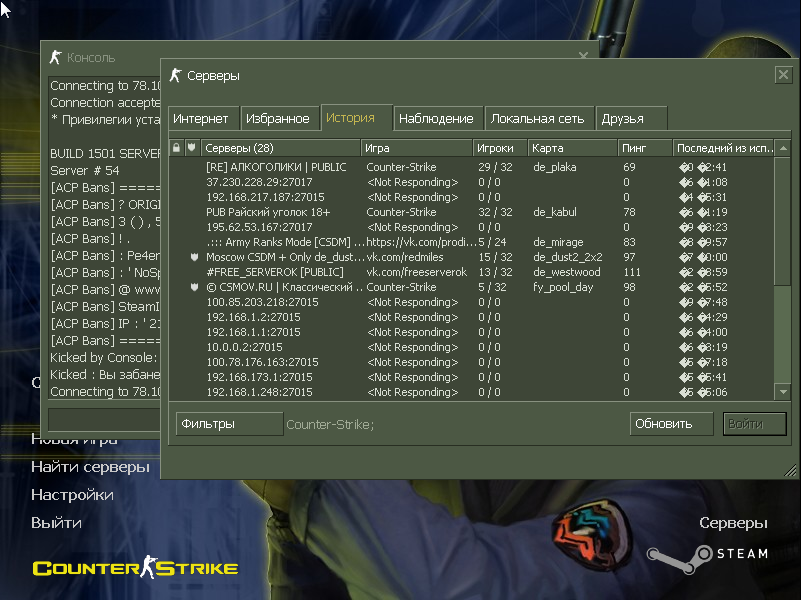Select server 37.230.228.29:27017

[x=472, y=182]
